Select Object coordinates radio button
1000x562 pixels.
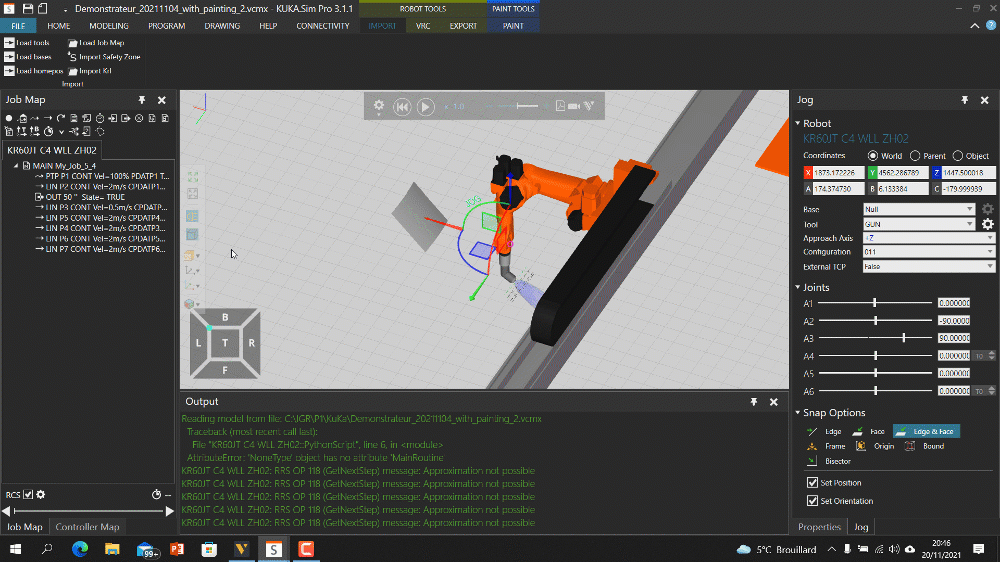pyautogui.click(x=957, y=156)
